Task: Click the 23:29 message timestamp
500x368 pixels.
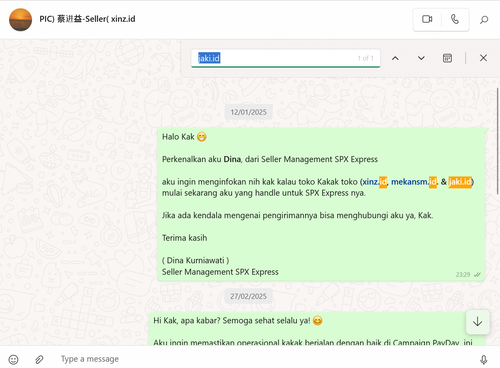Action: (463, 275)
